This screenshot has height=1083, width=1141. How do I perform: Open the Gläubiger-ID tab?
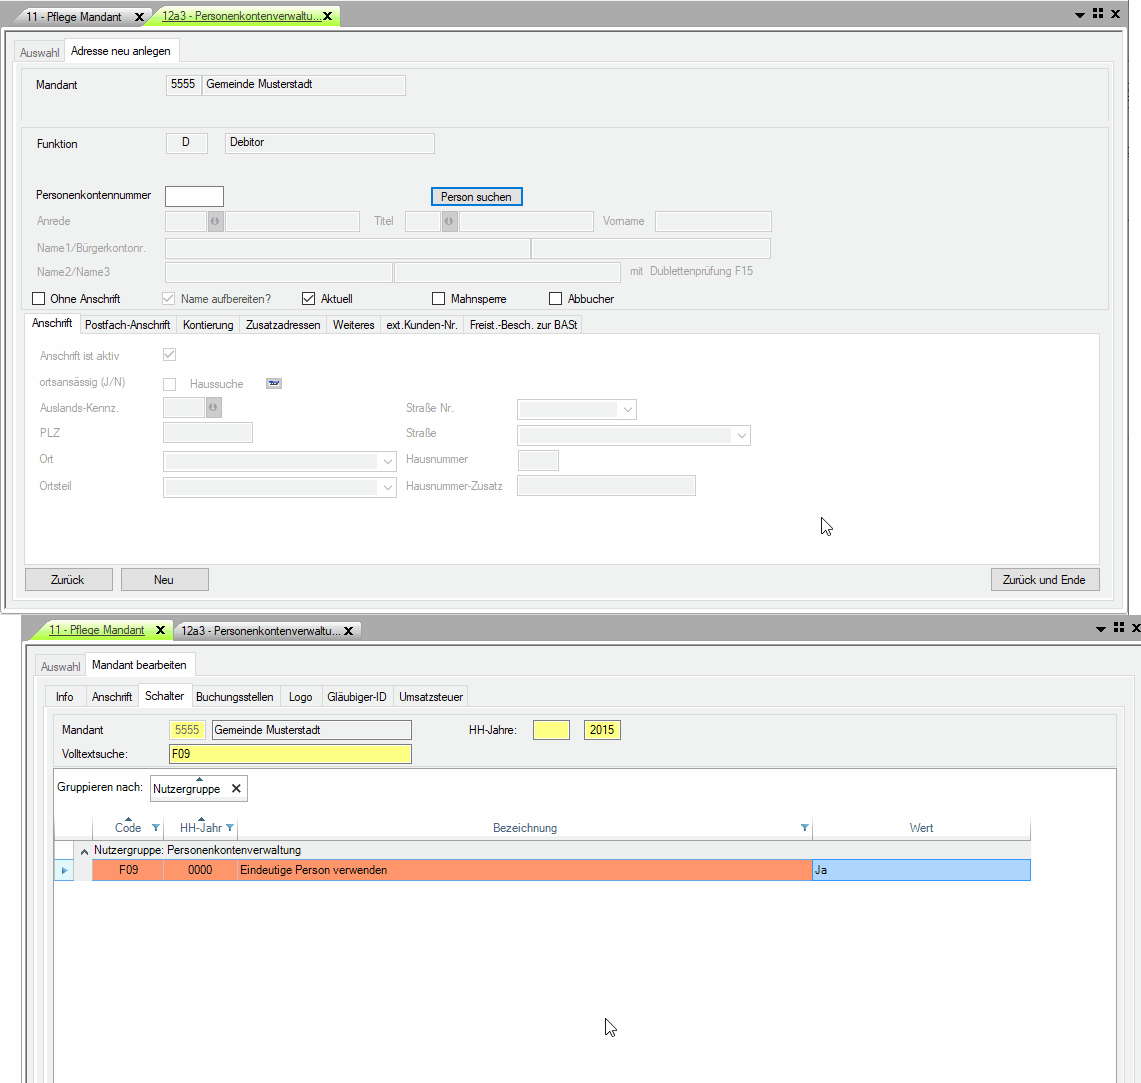click(356, 697)
